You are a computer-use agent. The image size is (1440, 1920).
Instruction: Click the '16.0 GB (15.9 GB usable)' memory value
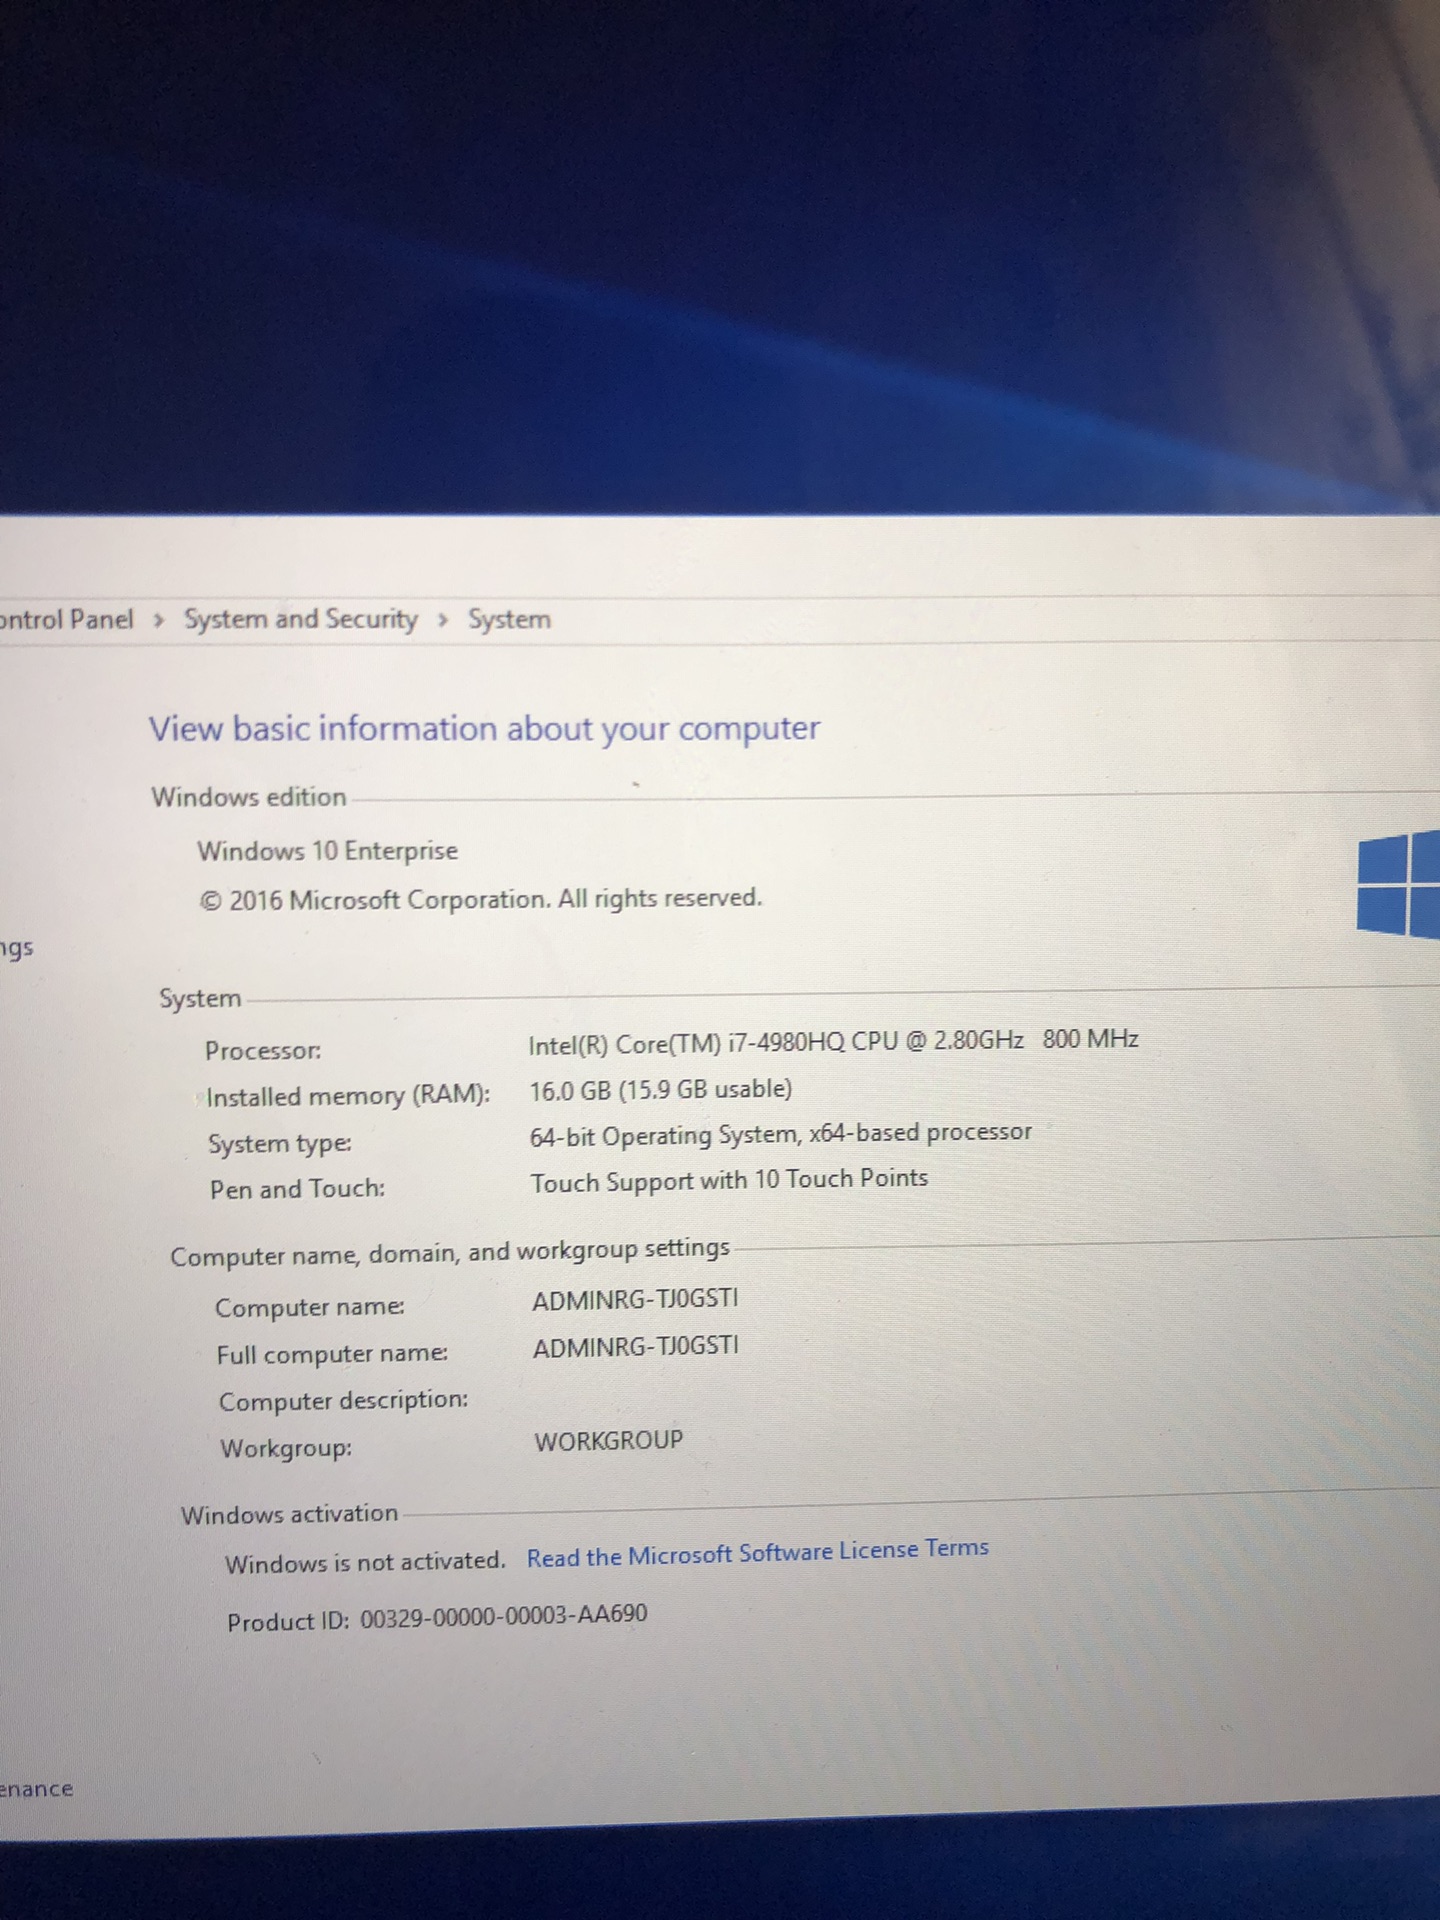661,1090
